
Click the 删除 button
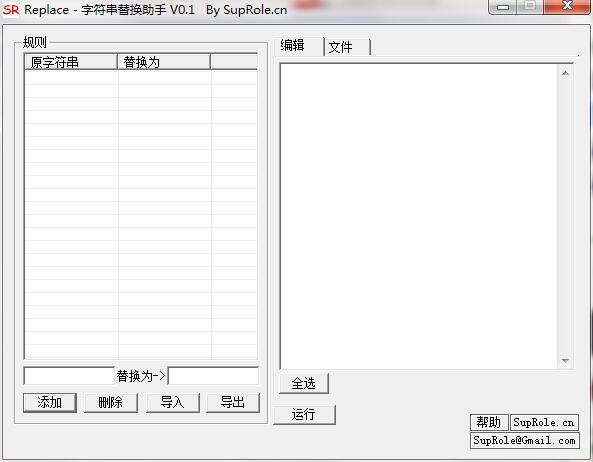tap(111, 402)
